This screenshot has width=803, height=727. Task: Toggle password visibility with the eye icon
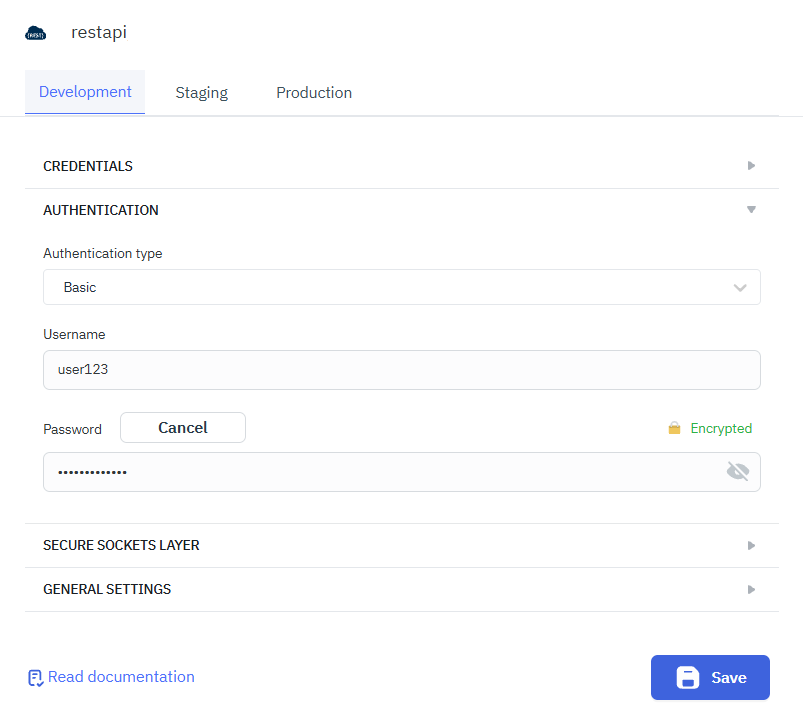click(738, 470)
